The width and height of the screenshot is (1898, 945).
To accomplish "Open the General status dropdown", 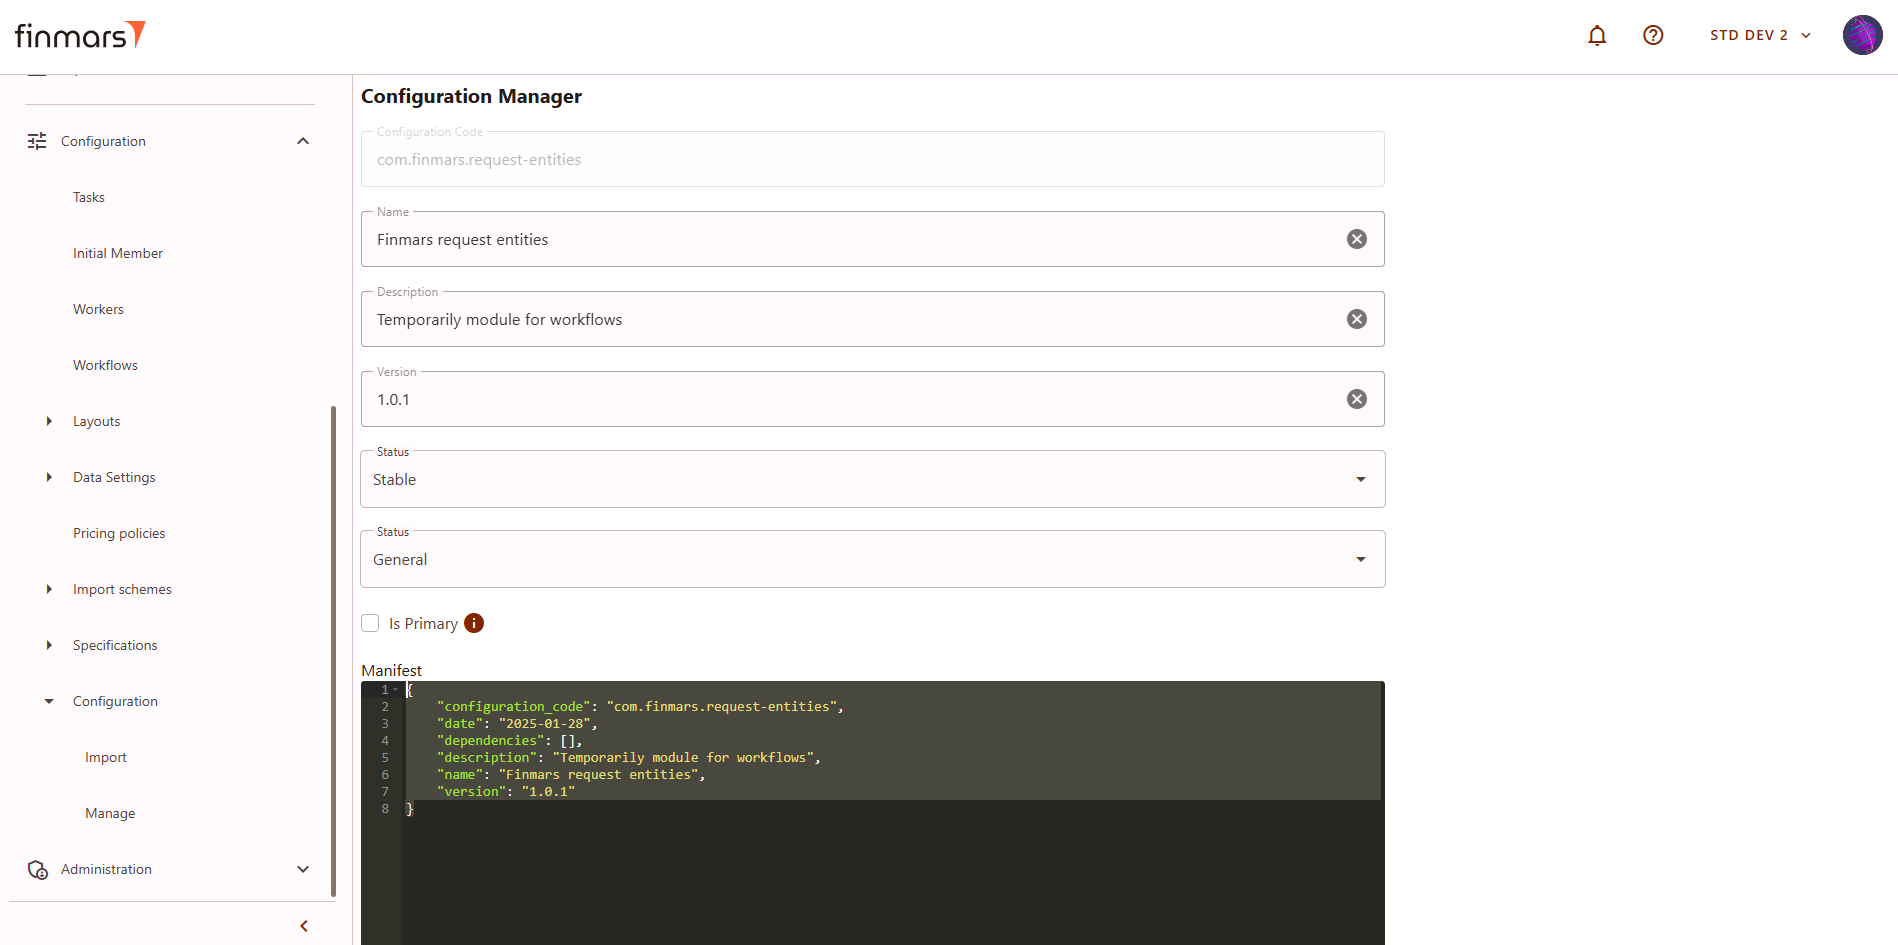I will point(873,559).
